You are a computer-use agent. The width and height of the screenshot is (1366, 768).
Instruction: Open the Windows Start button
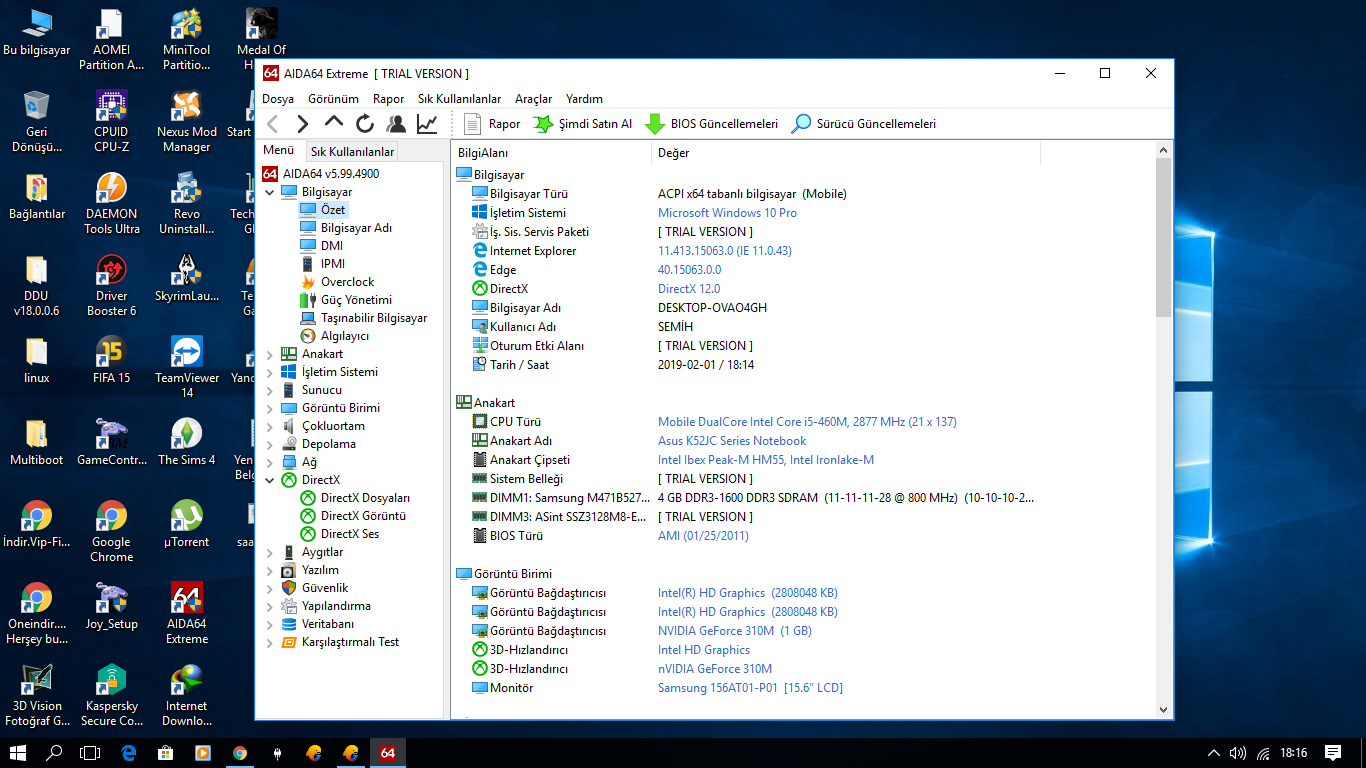click(x=17, y=753)
